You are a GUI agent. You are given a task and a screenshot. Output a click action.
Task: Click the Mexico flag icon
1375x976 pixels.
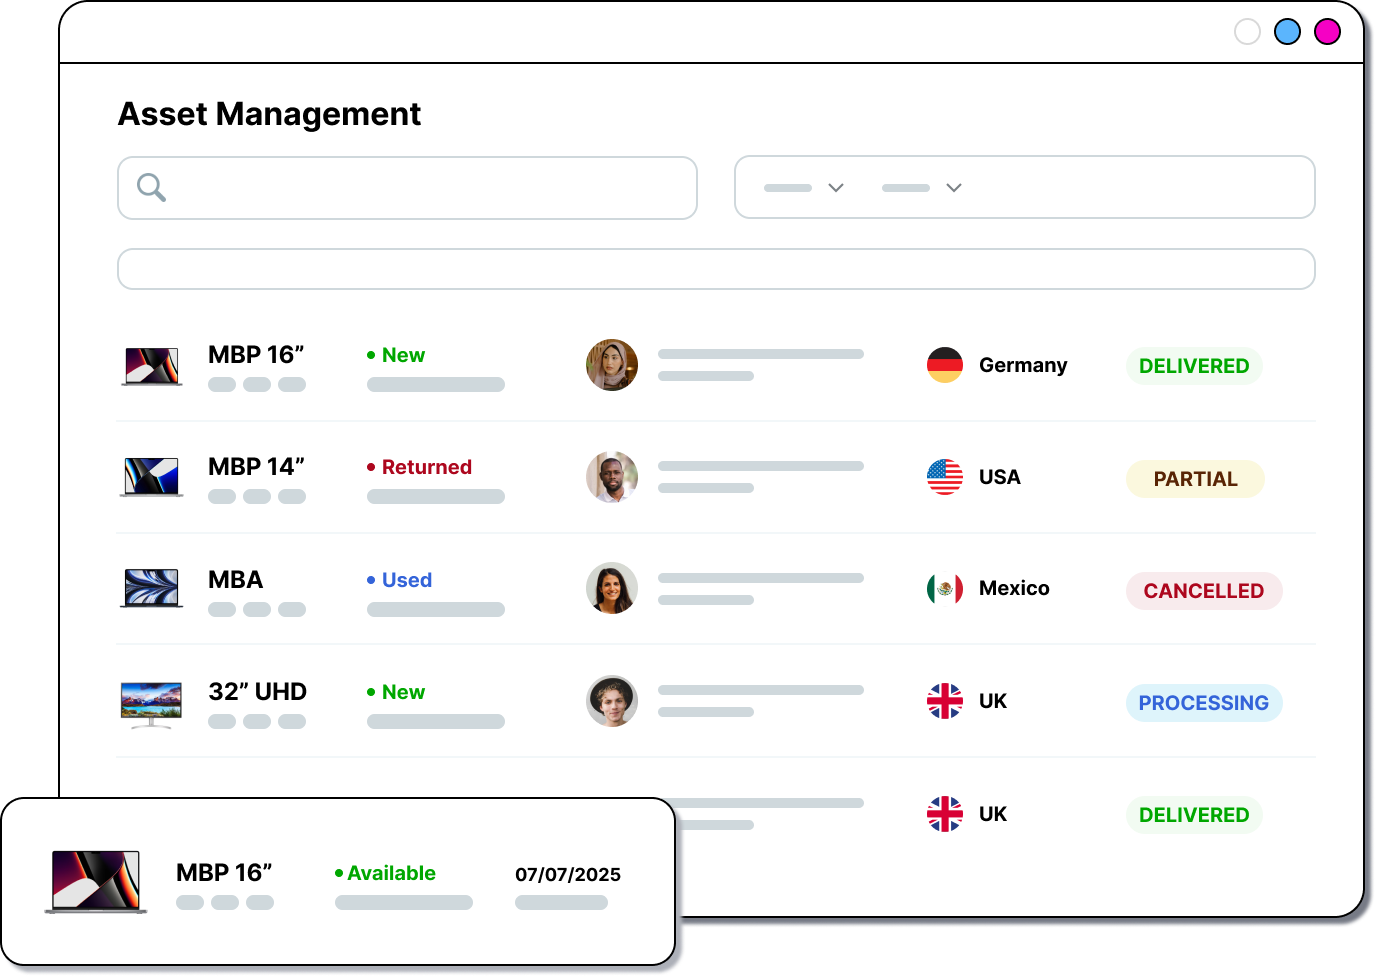[944, 589]
